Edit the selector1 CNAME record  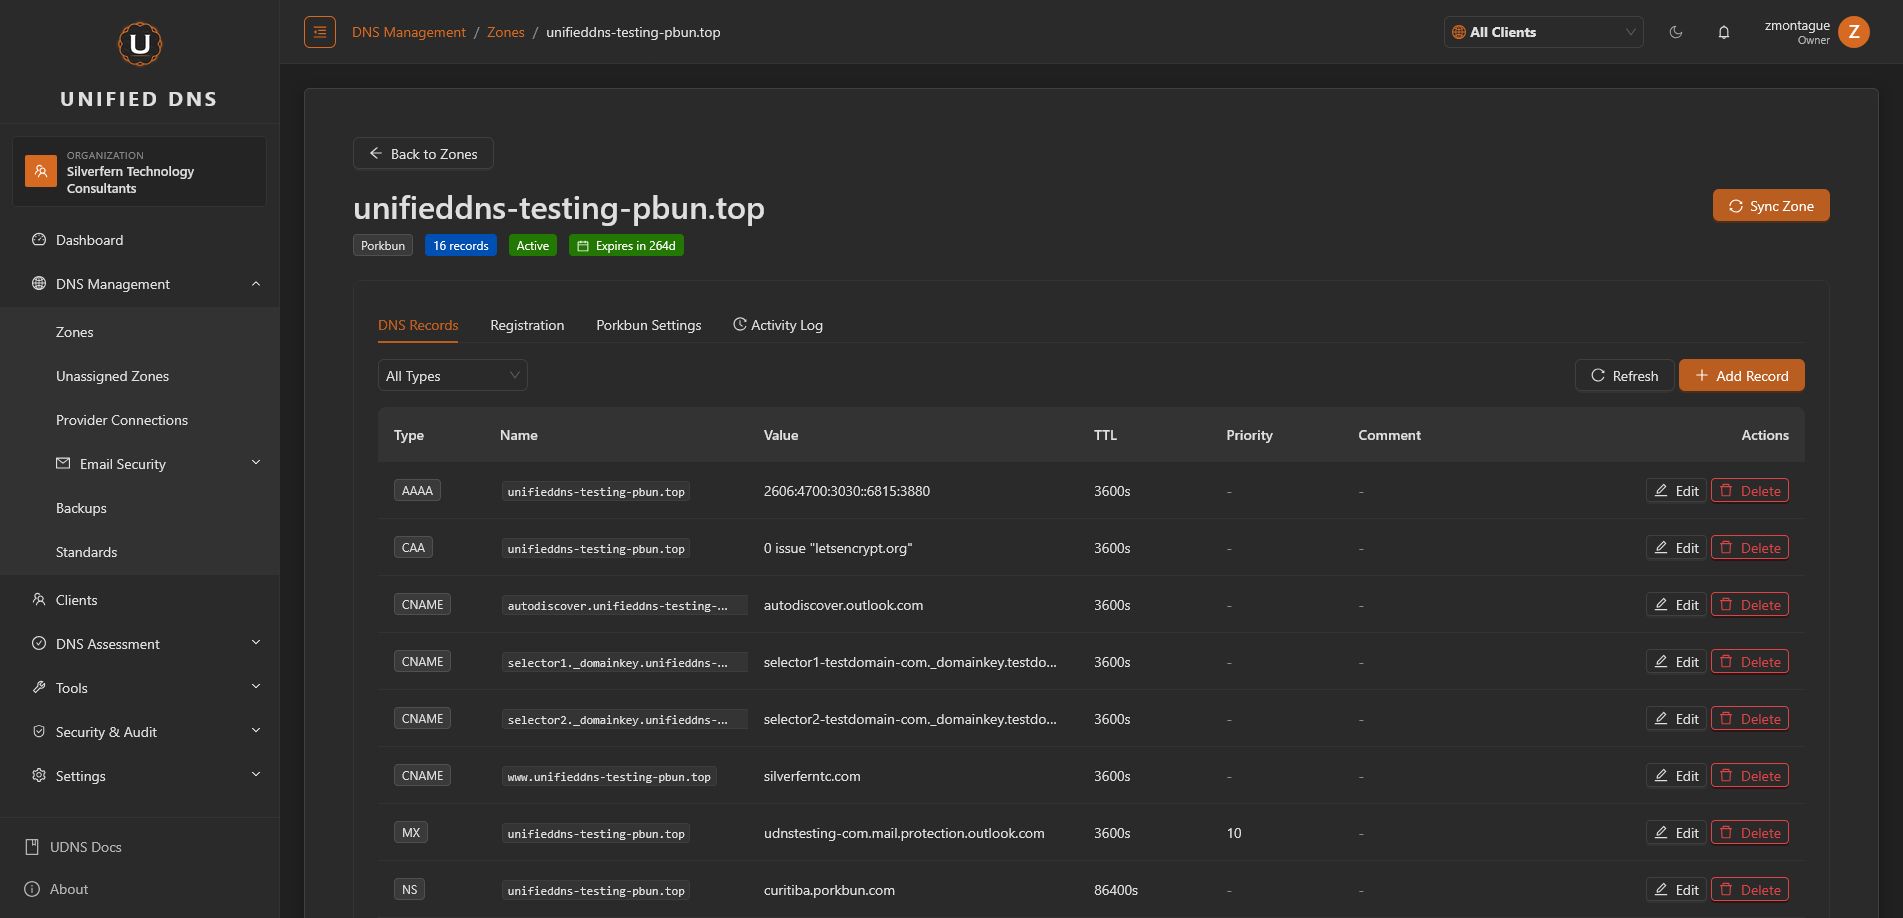[x=1676, y=662]
